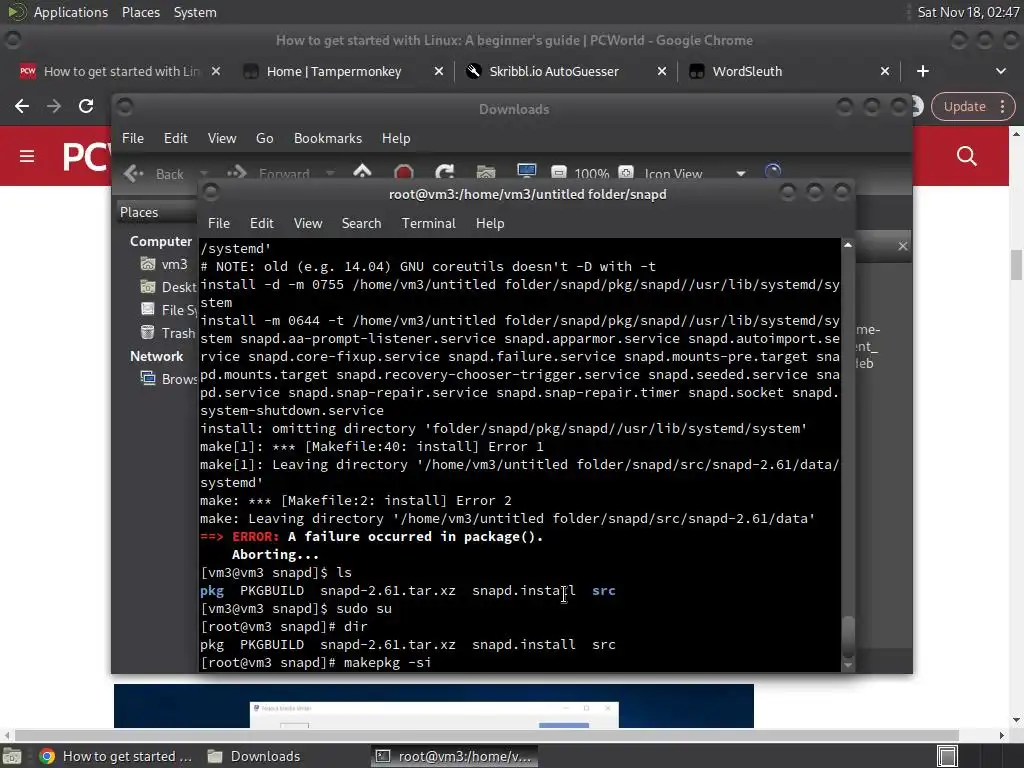This screenshot has height=768, width=1024.
Task: Open the Places menu in top panel
Action: (141, 12)
